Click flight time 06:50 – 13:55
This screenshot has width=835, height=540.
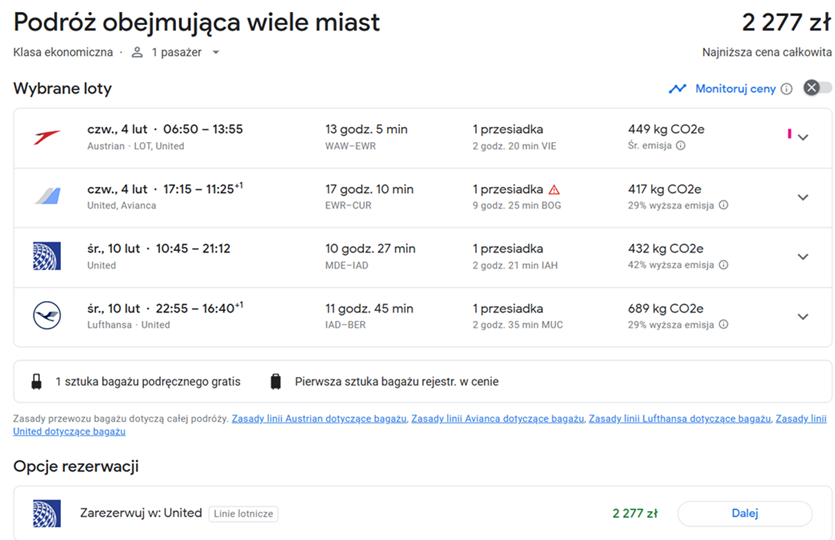(x=203, y=129)
